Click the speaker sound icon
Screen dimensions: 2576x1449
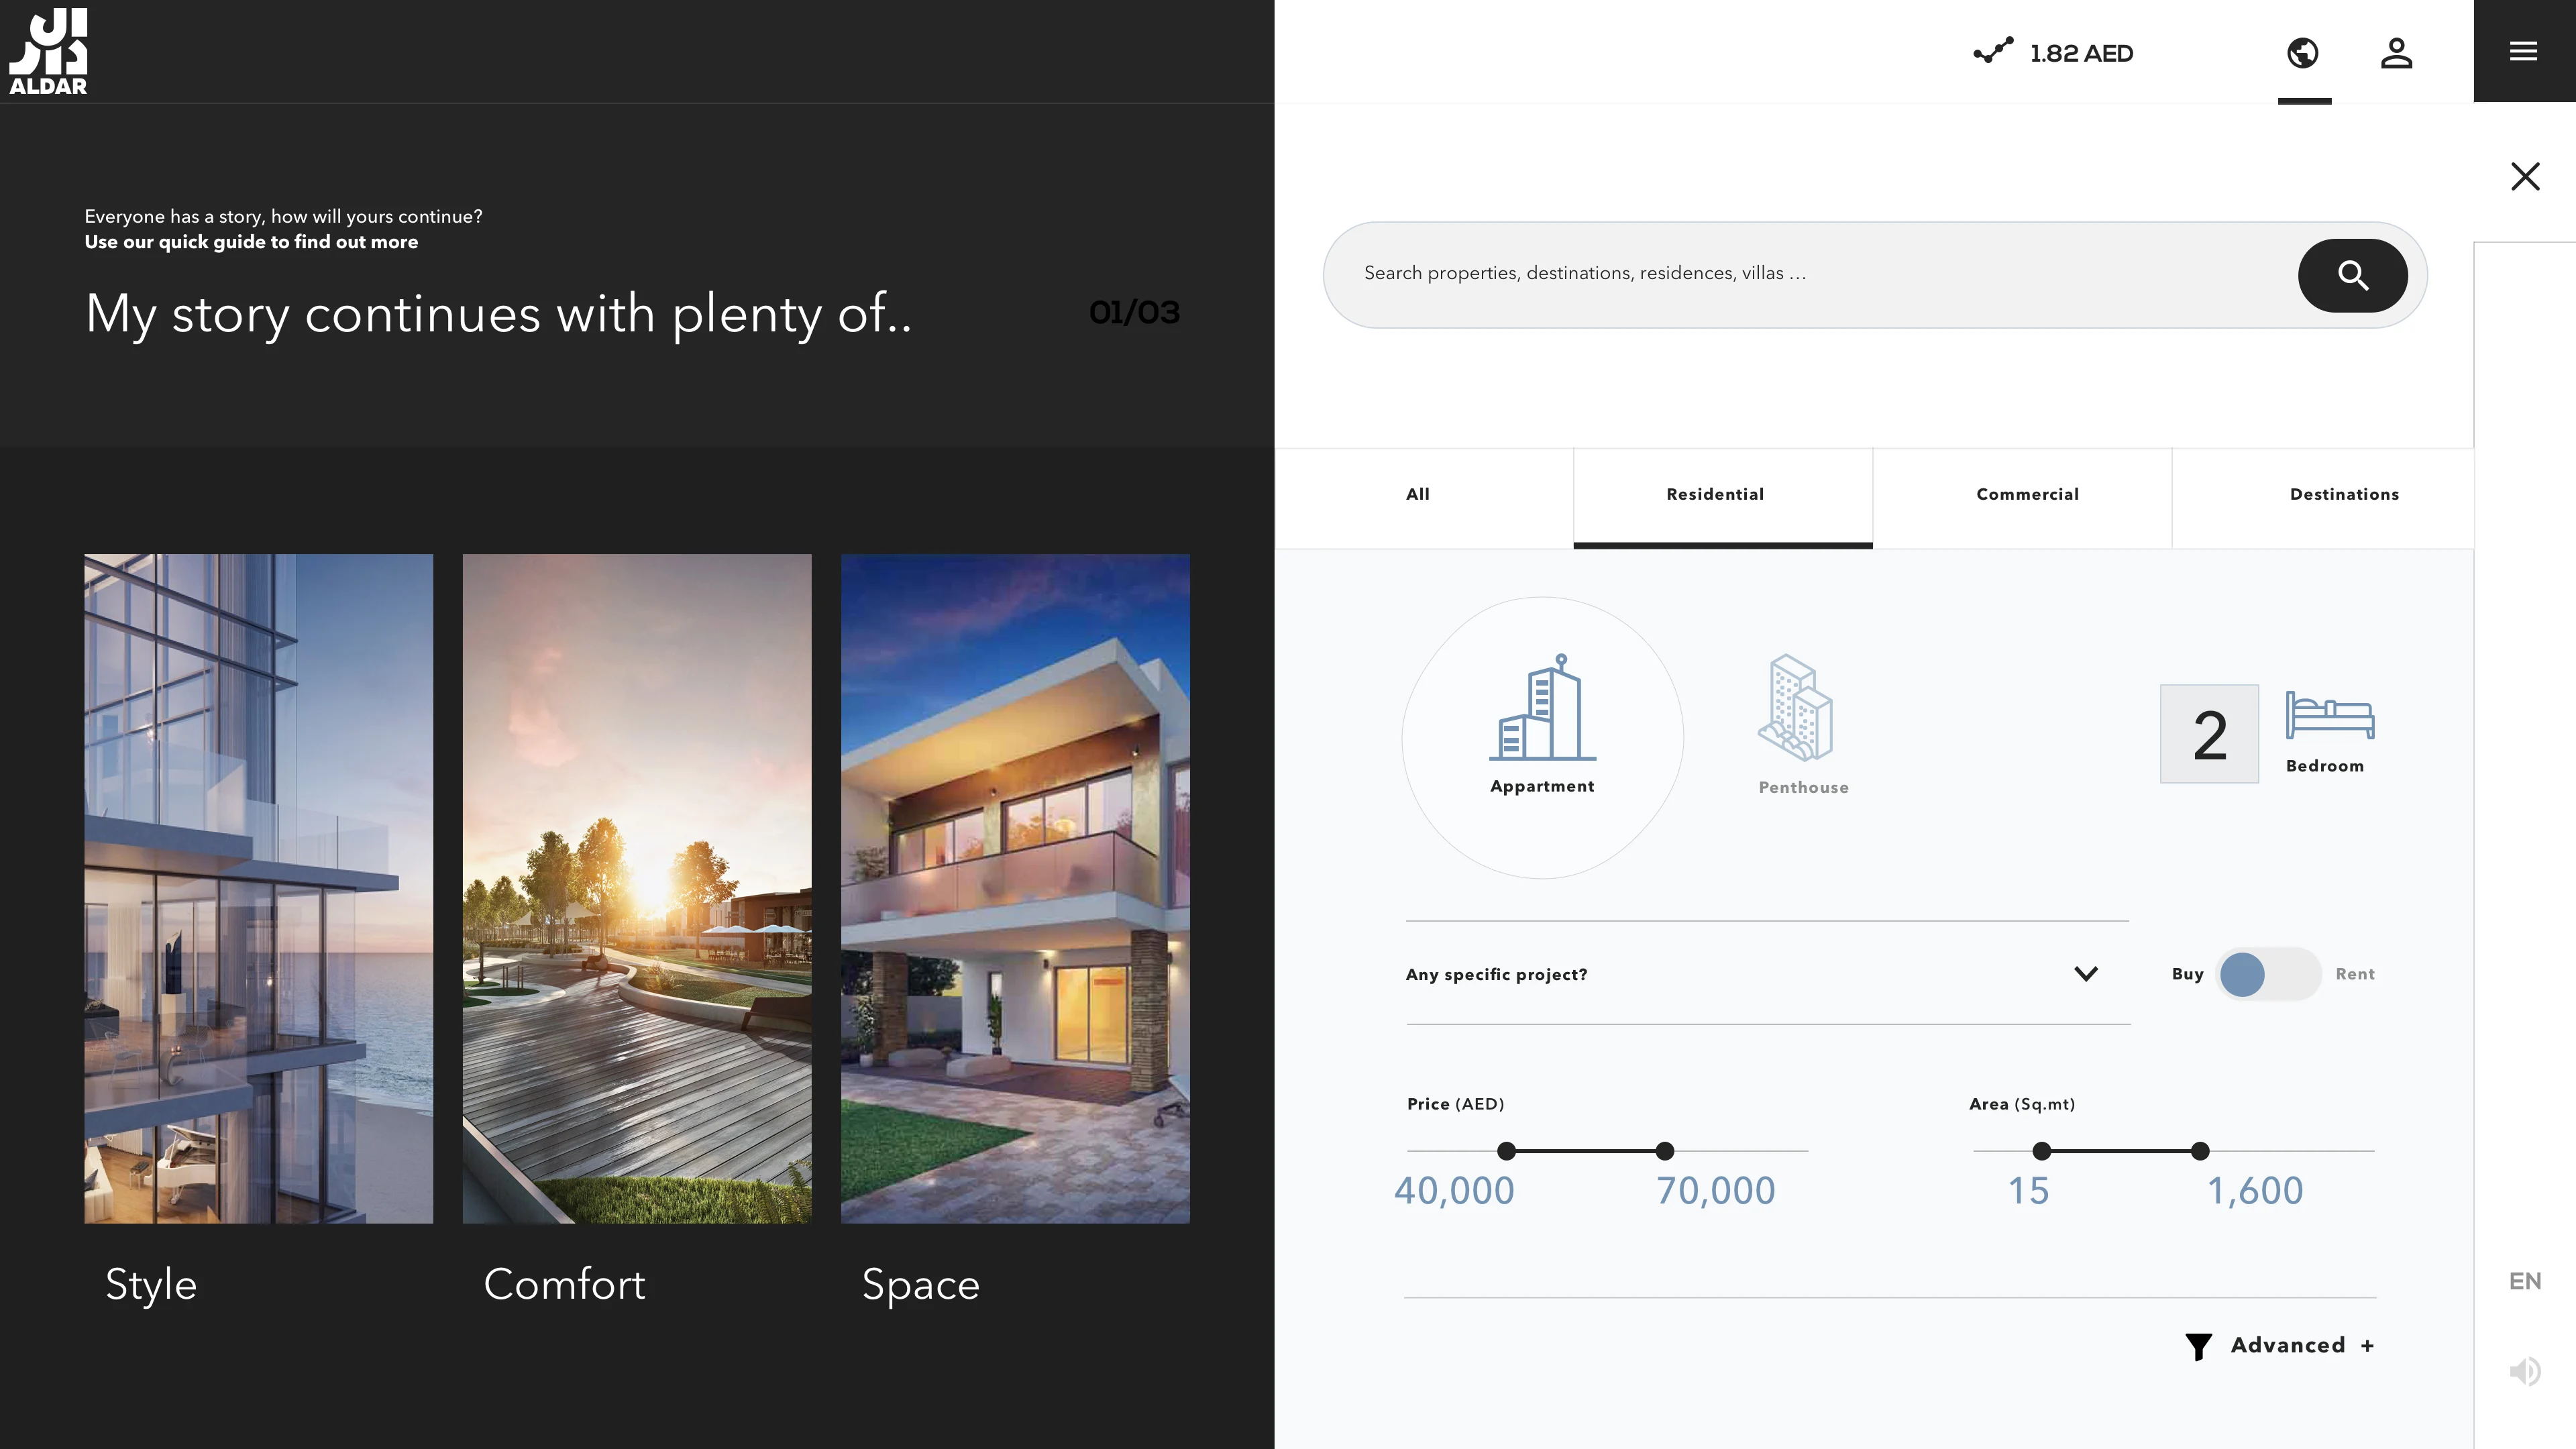[x=2524, y=1371]
